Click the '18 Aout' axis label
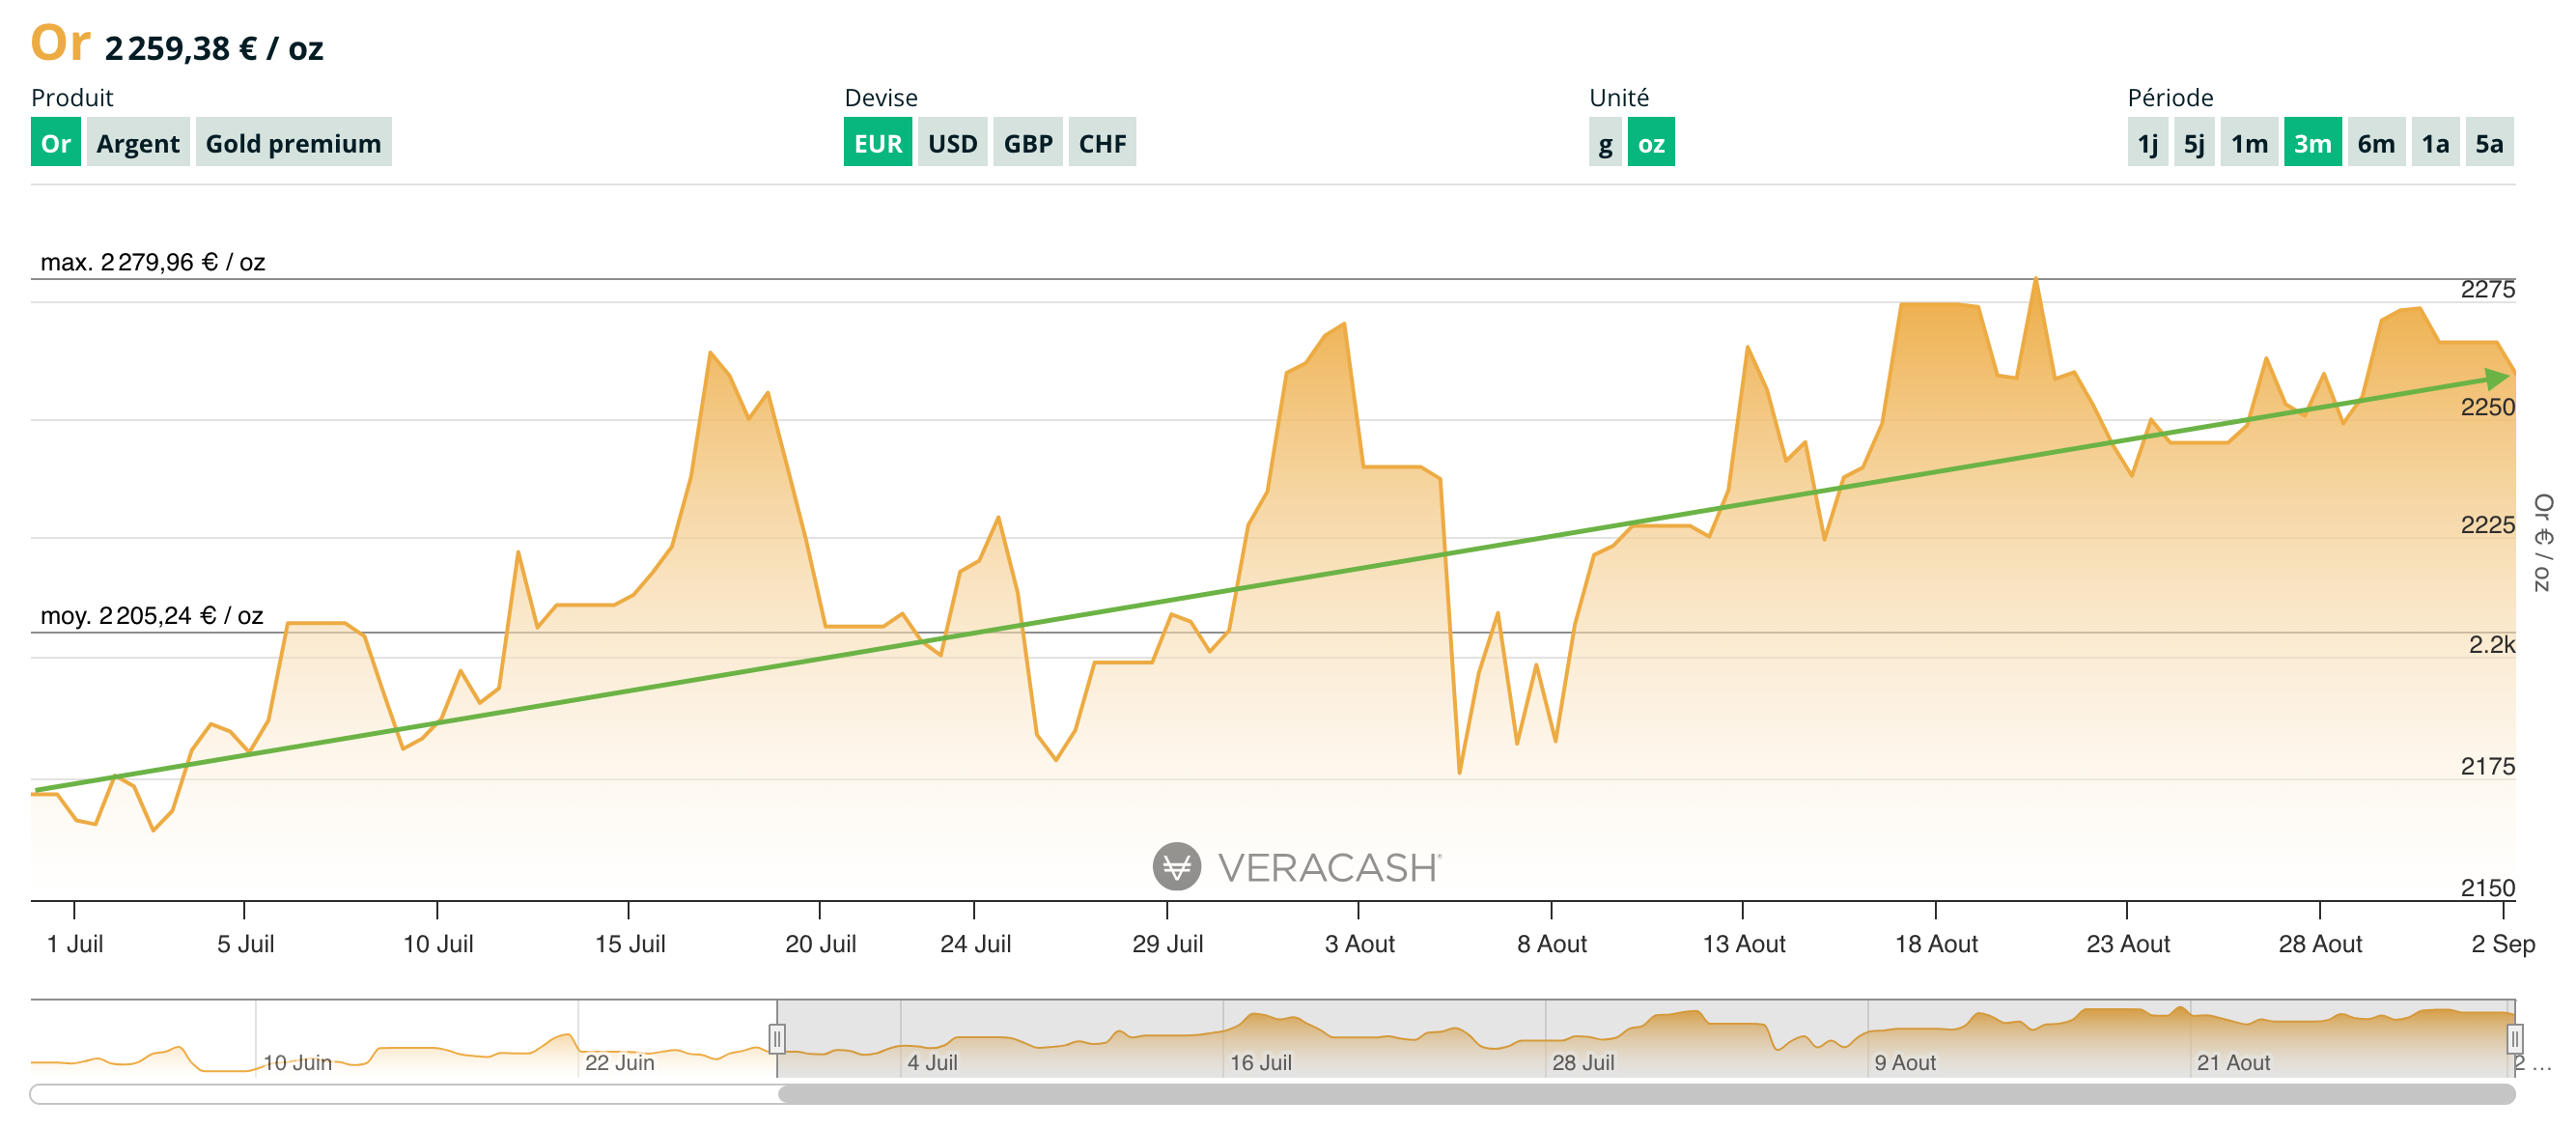The image size is (2576, 1128). click(x=1936, y=943)
